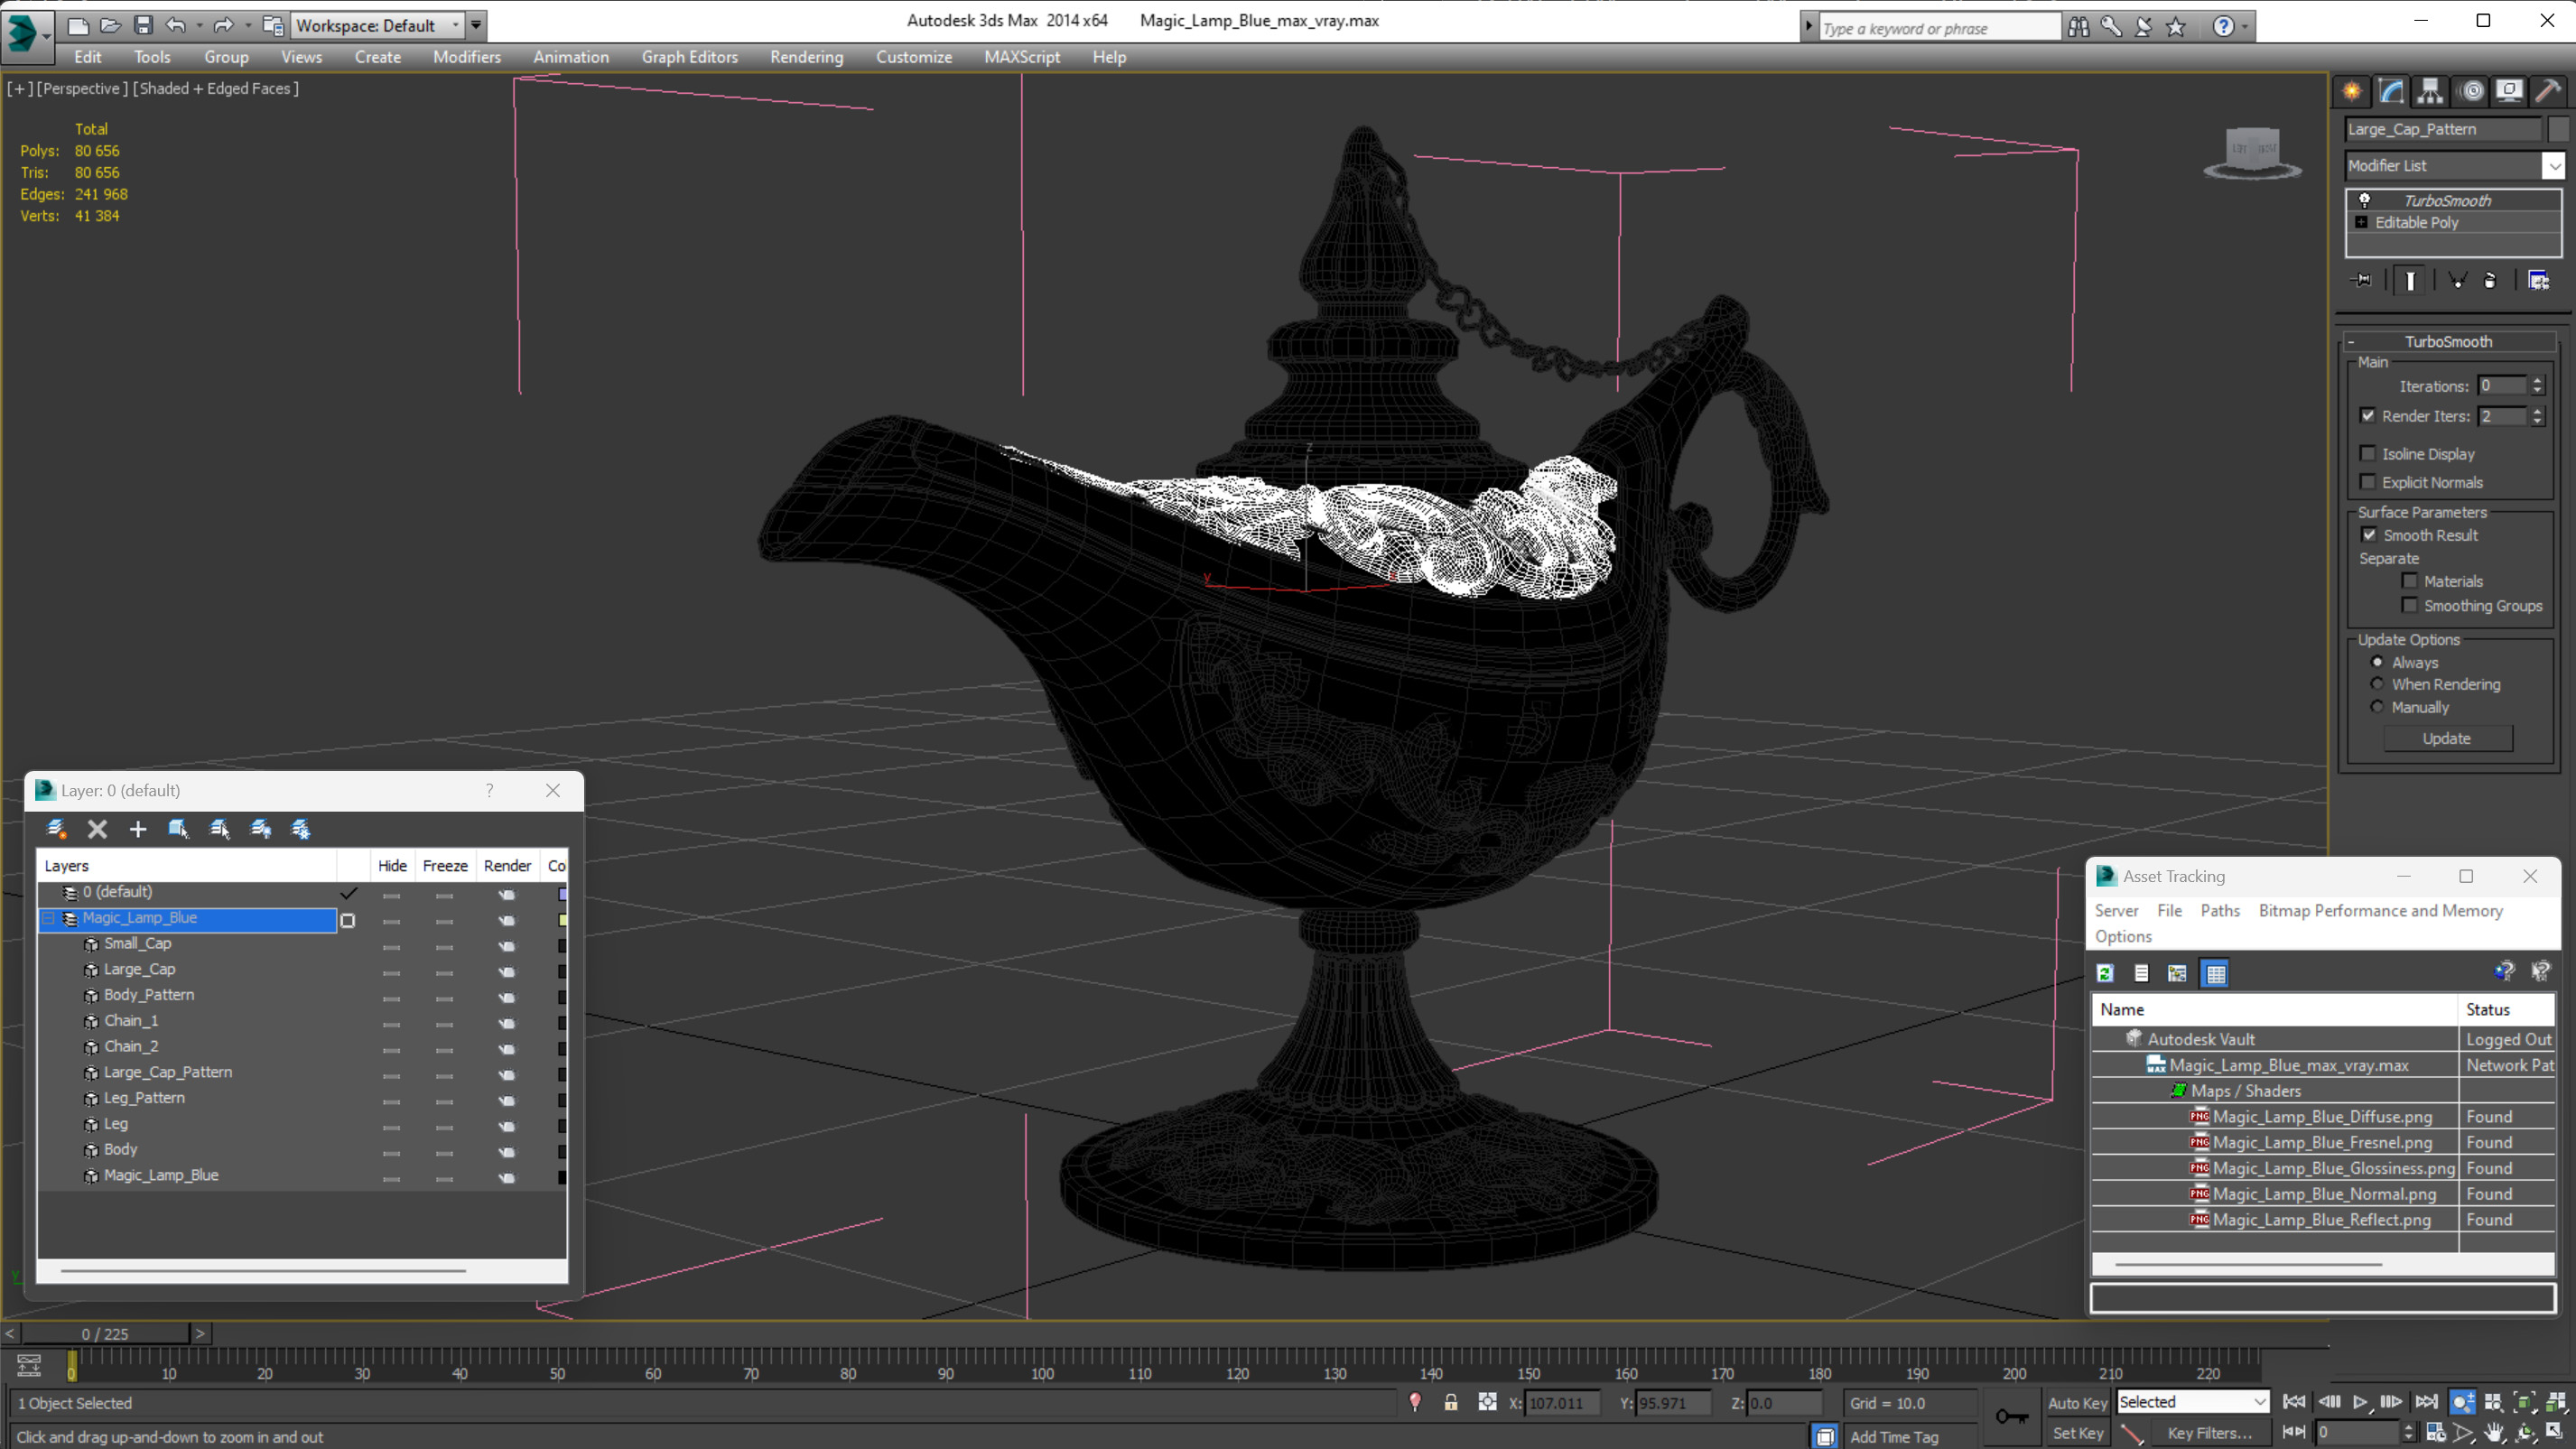Increment the Iterations spinner
Viewport: 2576px width, 1449px height.
tap(2537, 381)
